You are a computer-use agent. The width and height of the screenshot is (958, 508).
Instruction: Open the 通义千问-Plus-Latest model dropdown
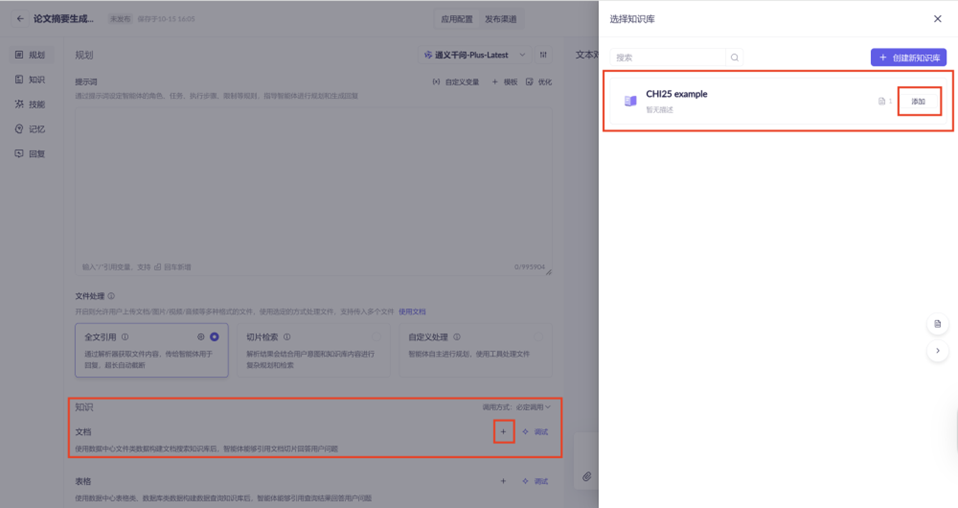[475, 55]
